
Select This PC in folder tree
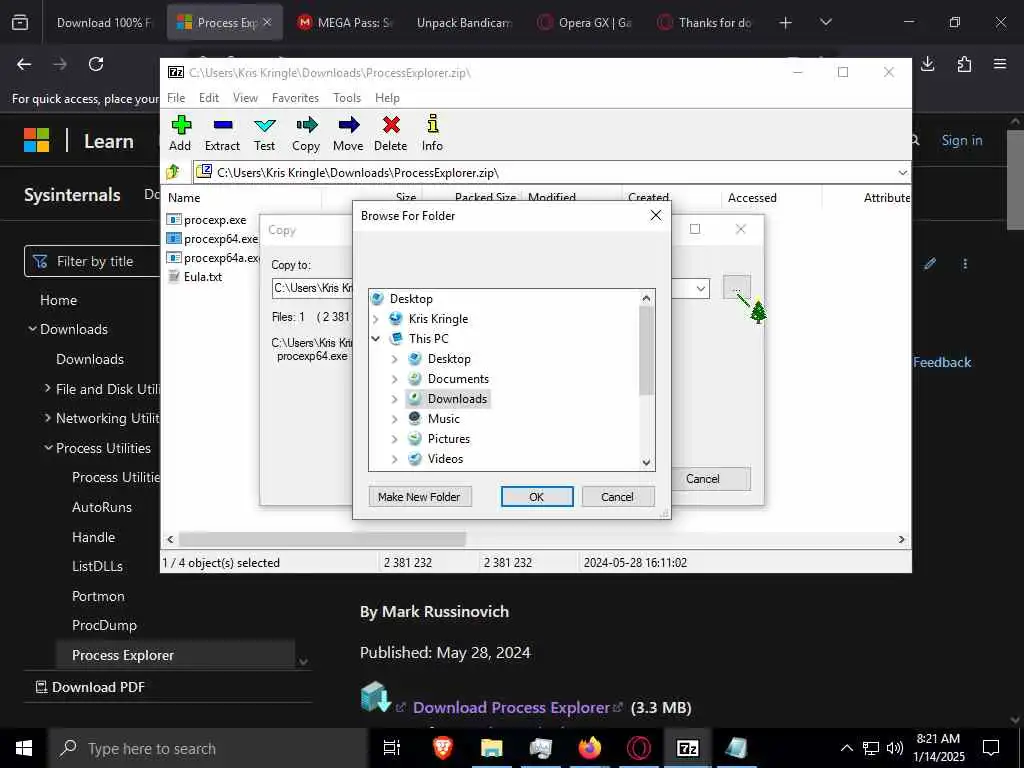(x=428, y=339)
